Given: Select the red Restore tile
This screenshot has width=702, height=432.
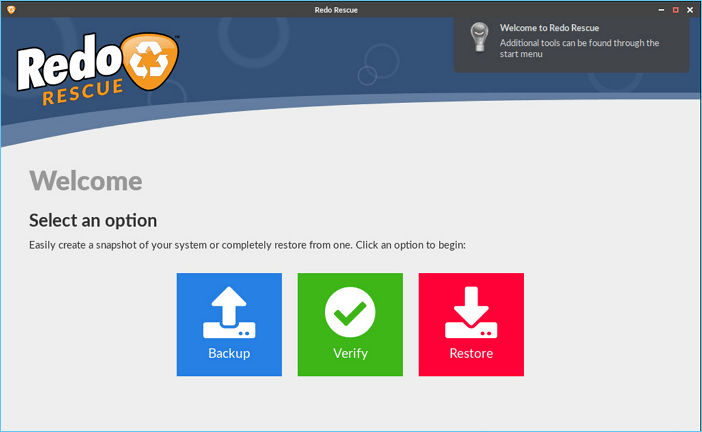Looking at the screenshot, I should click(x=471, y=325).
